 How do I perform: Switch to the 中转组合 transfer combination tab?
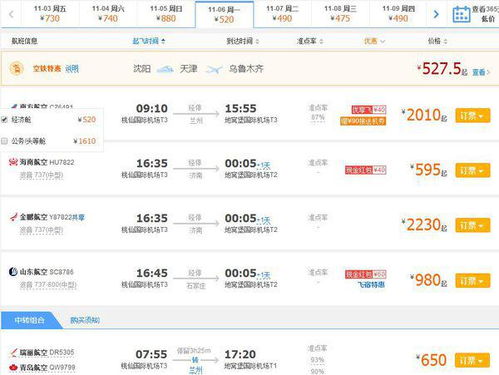[x=29, y=320]
